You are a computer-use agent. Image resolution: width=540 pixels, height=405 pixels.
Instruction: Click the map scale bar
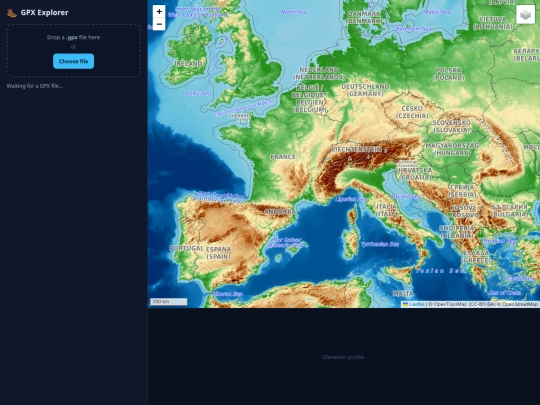click(168, 302)
